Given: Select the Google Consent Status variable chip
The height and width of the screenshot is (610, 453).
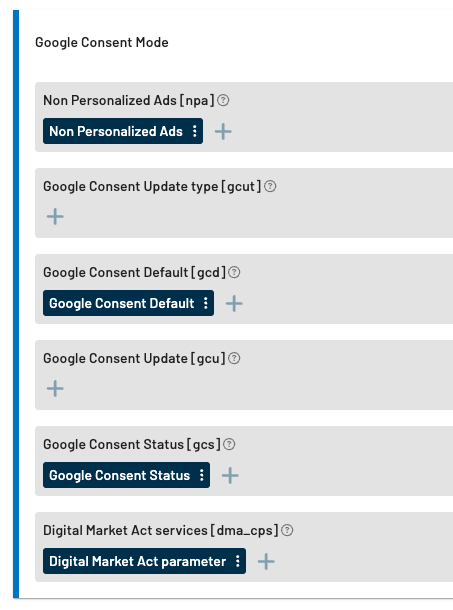Looking at the screenshot, I should pos(119,475).
